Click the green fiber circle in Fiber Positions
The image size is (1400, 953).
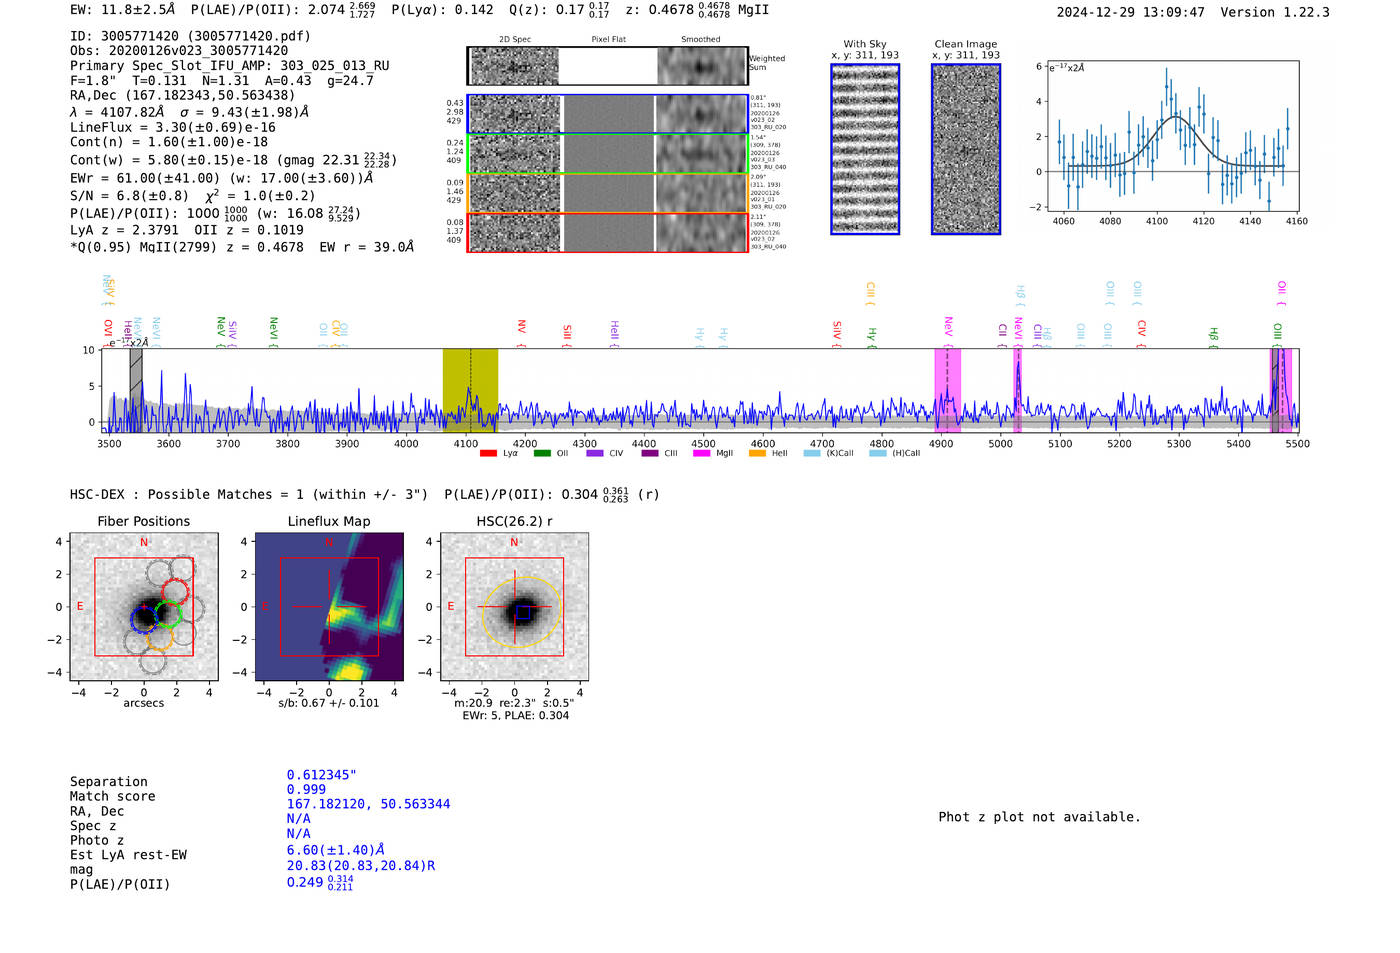(x=168, y=615)
